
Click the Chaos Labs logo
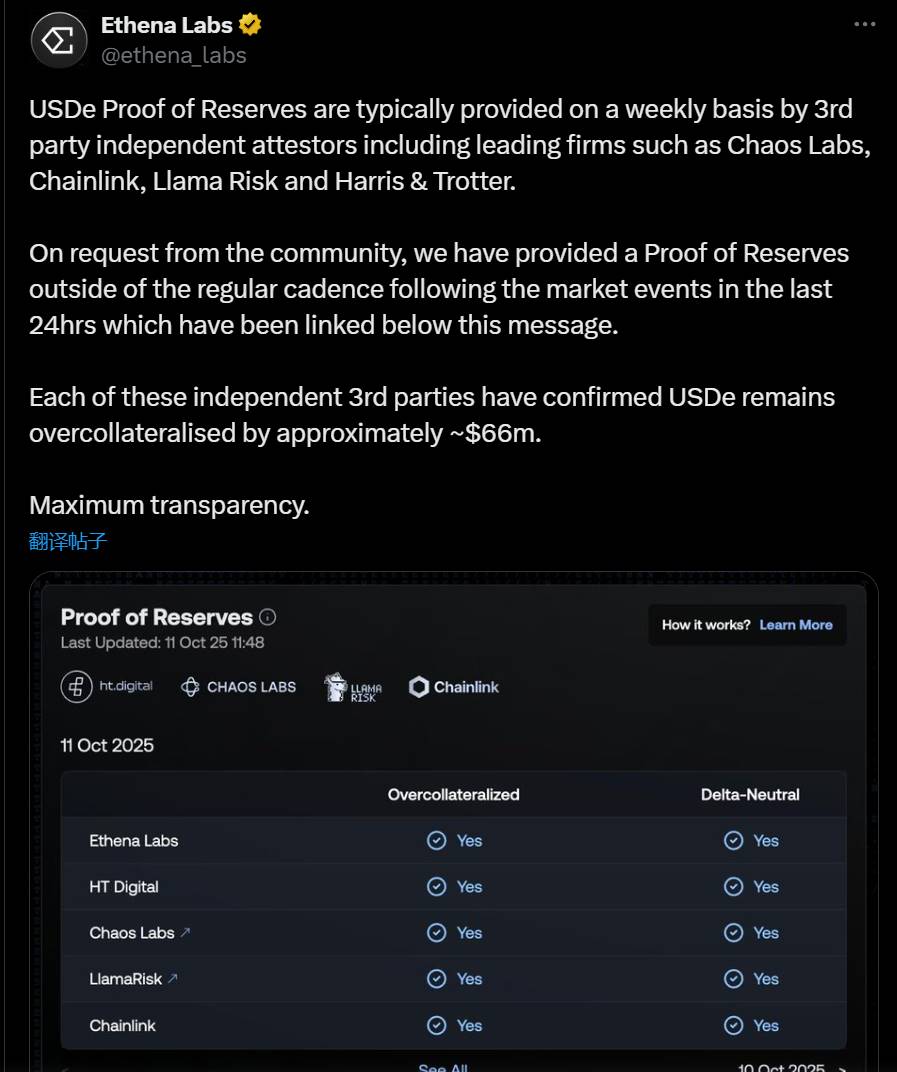click(238, 687)
